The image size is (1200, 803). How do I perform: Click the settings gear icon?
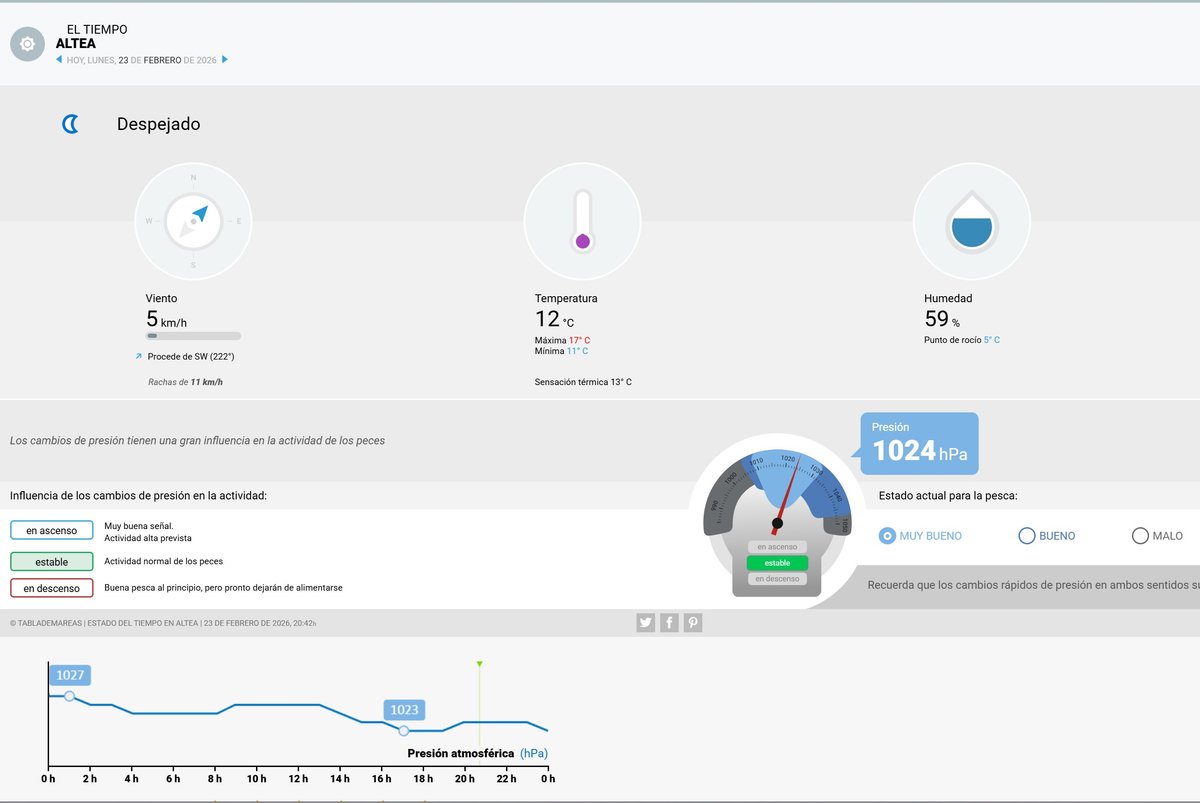(27, 44)
